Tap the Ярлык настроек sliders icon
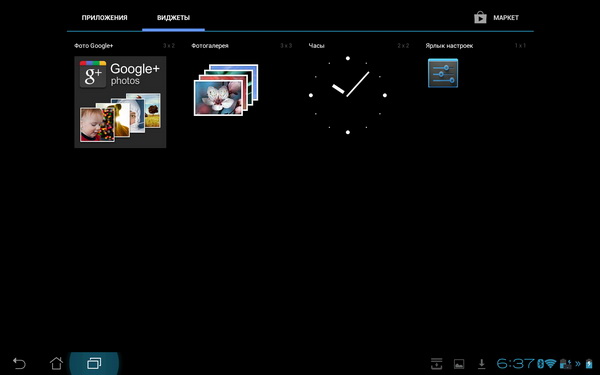The height and width of the screenshot is (375, 600). [x=443, y=73]
